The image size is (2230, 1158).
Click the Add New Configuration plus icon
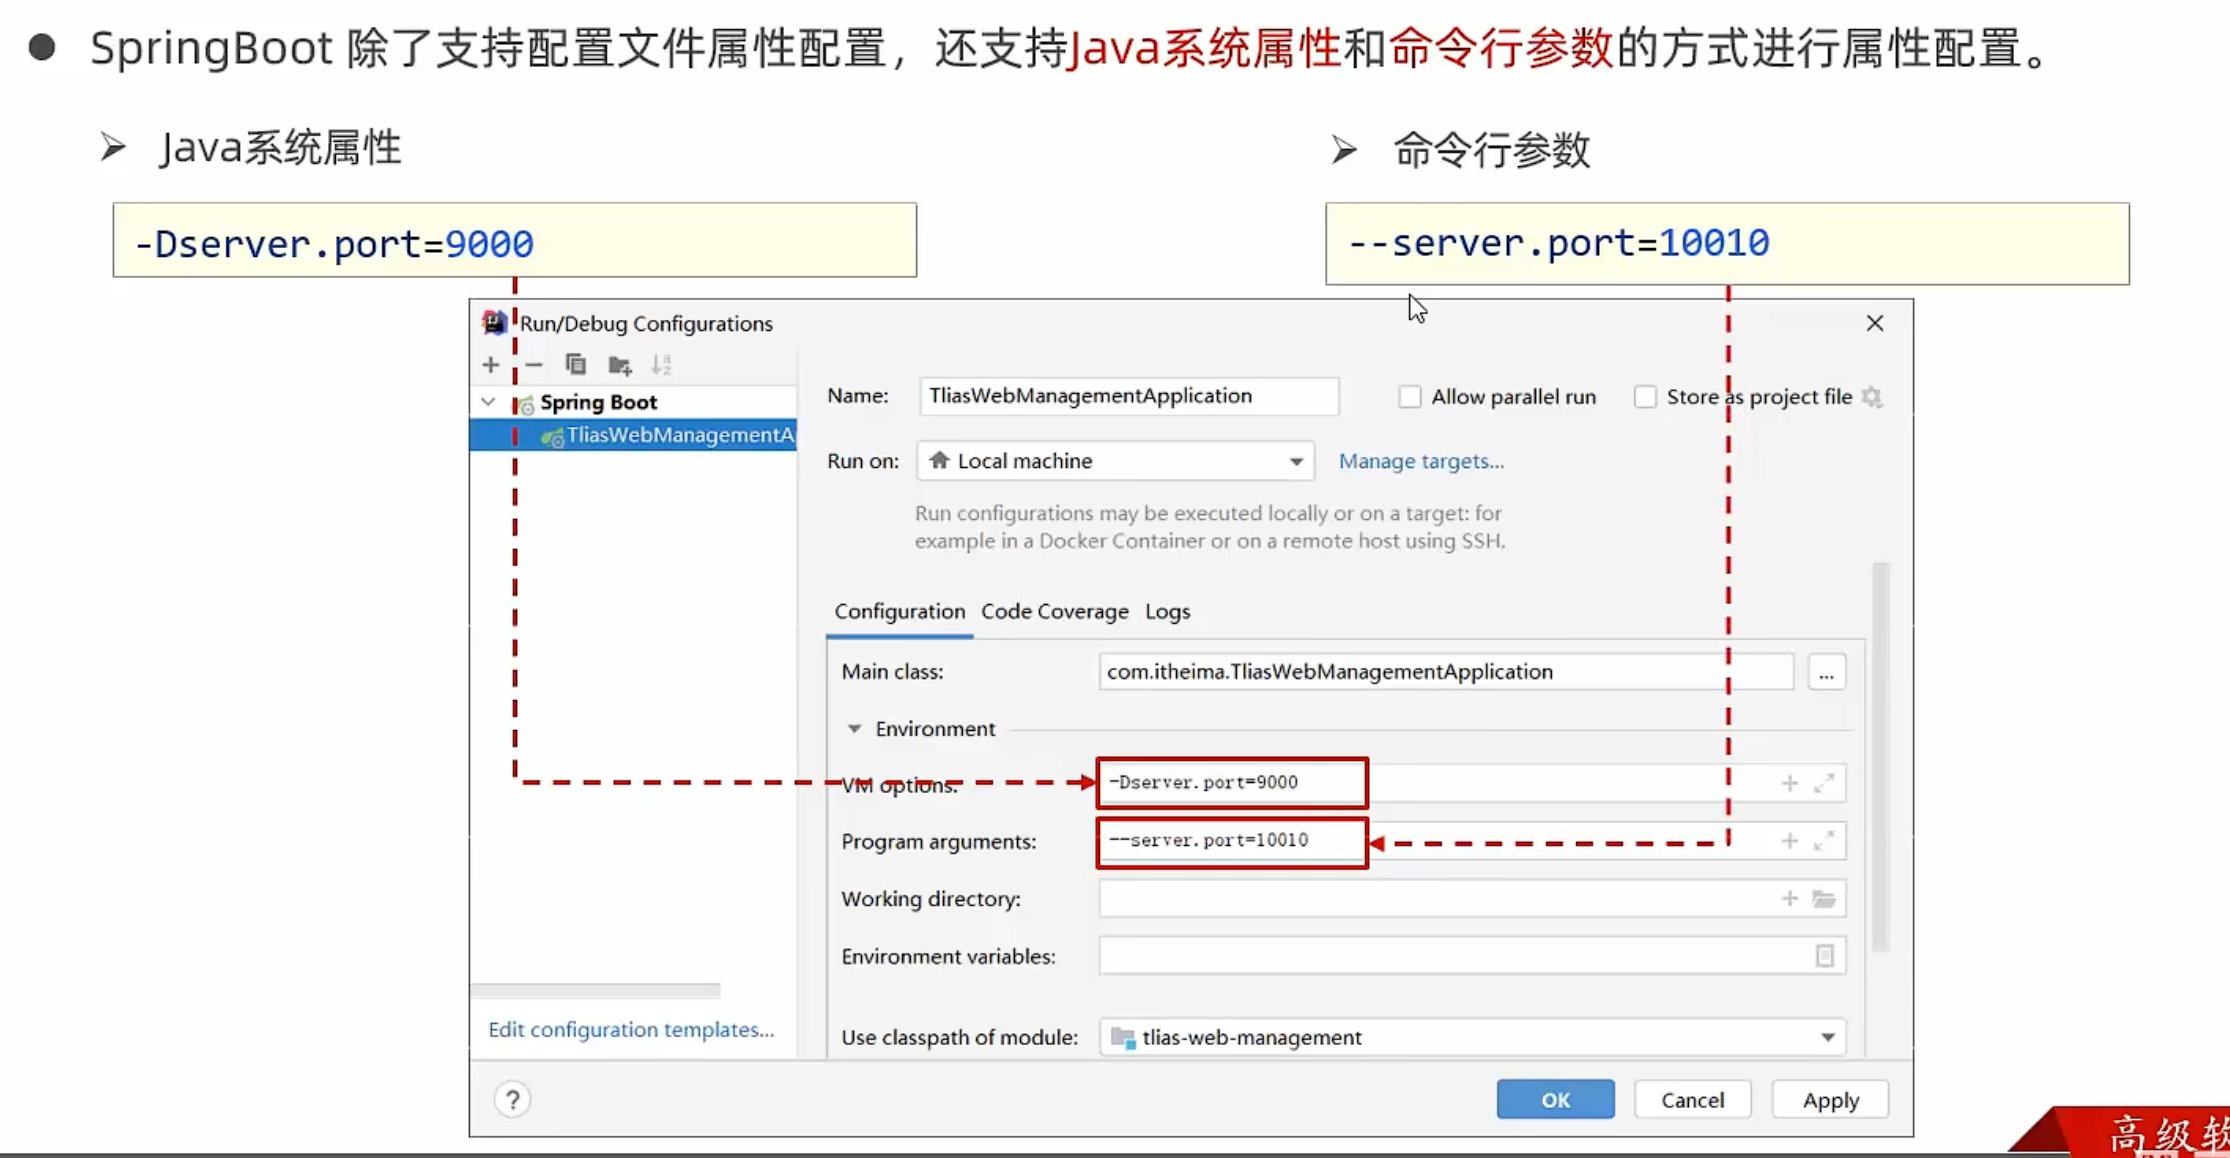[490, 365]
